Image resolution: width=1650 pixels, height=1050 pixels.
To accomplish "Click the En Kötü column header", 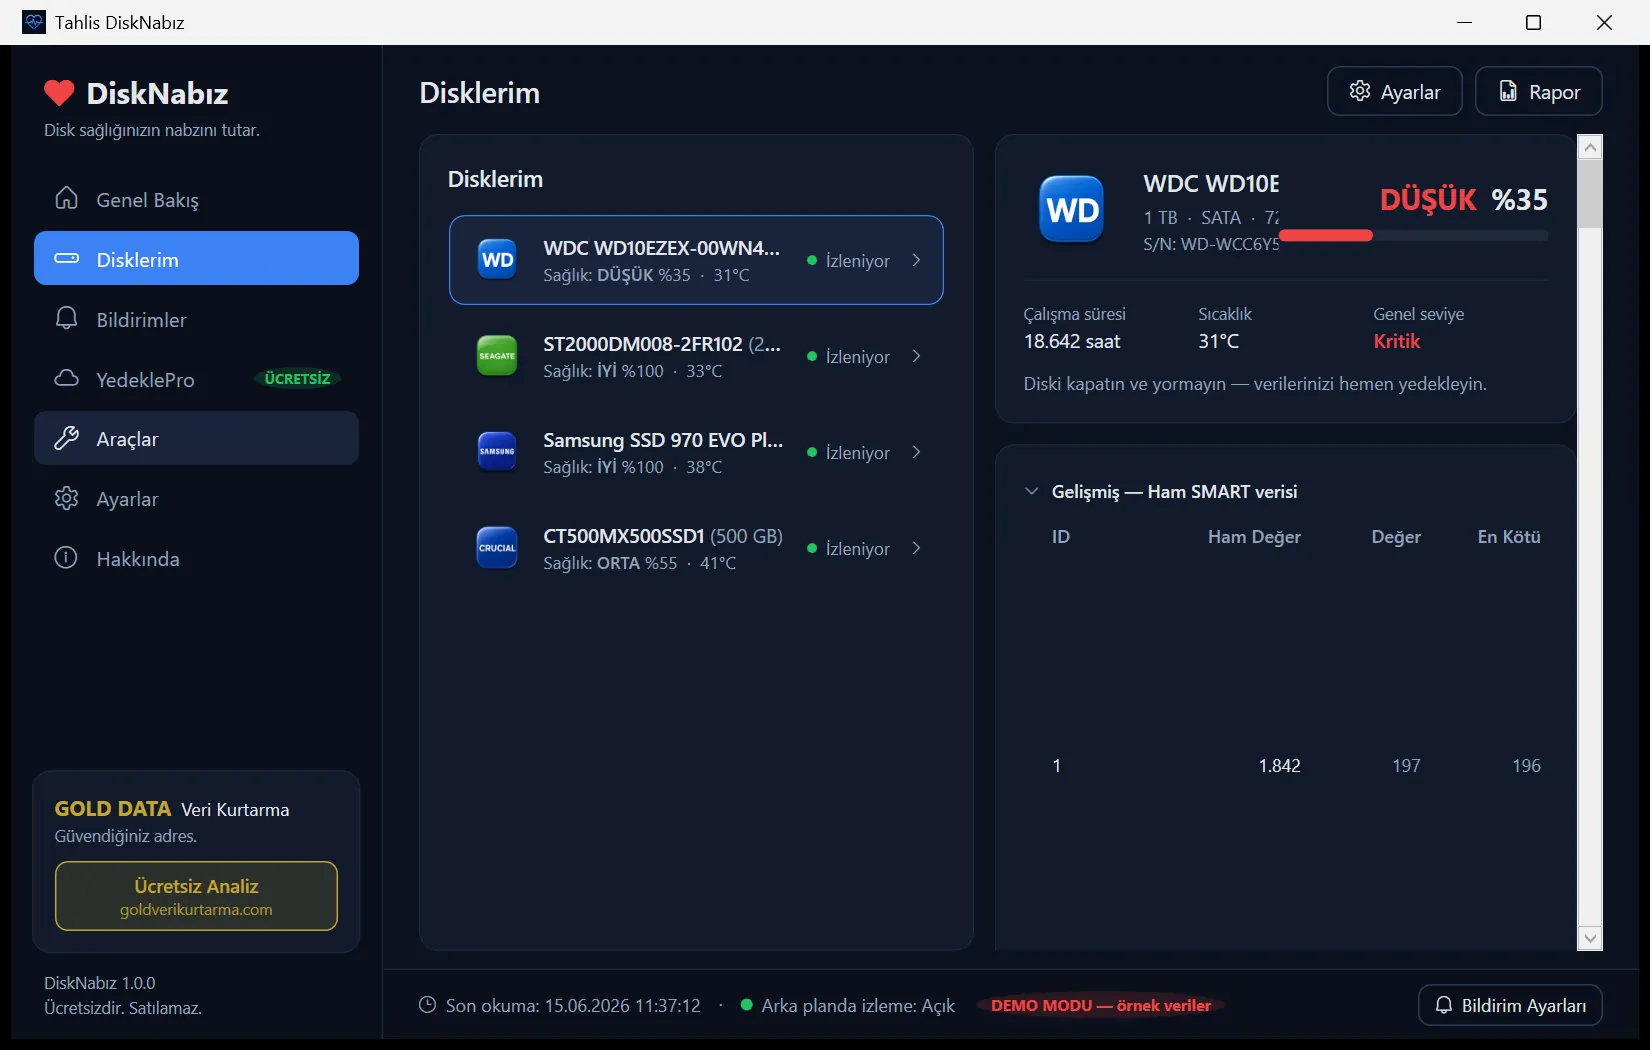I will [1509, 537].
